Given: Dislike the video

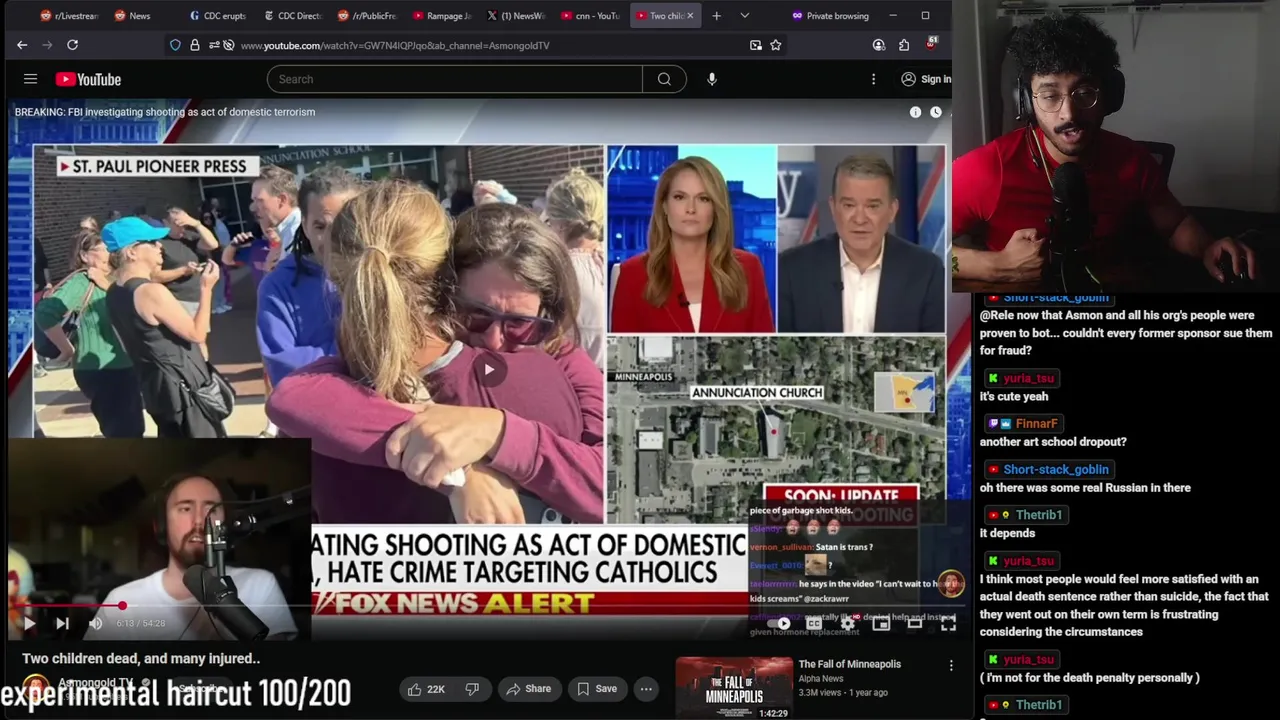Looking at the screenshot, I should pos(472,689).
